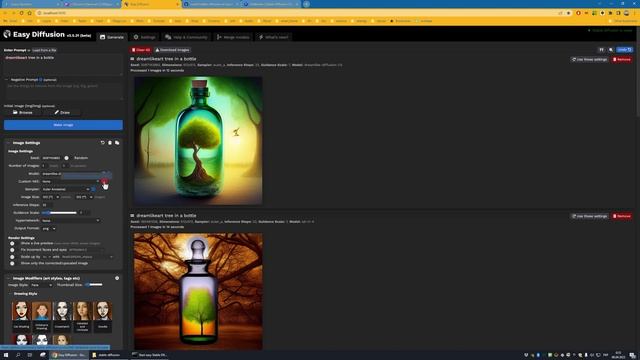
Task: Collapse the Image Settings panel
Action: (x=8, y=143)
